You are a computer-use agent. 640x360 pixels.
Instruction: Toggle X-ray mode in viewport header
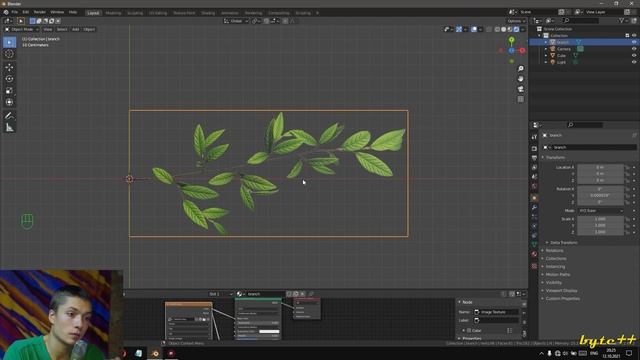pyautogui.click(x=489, y=29)
